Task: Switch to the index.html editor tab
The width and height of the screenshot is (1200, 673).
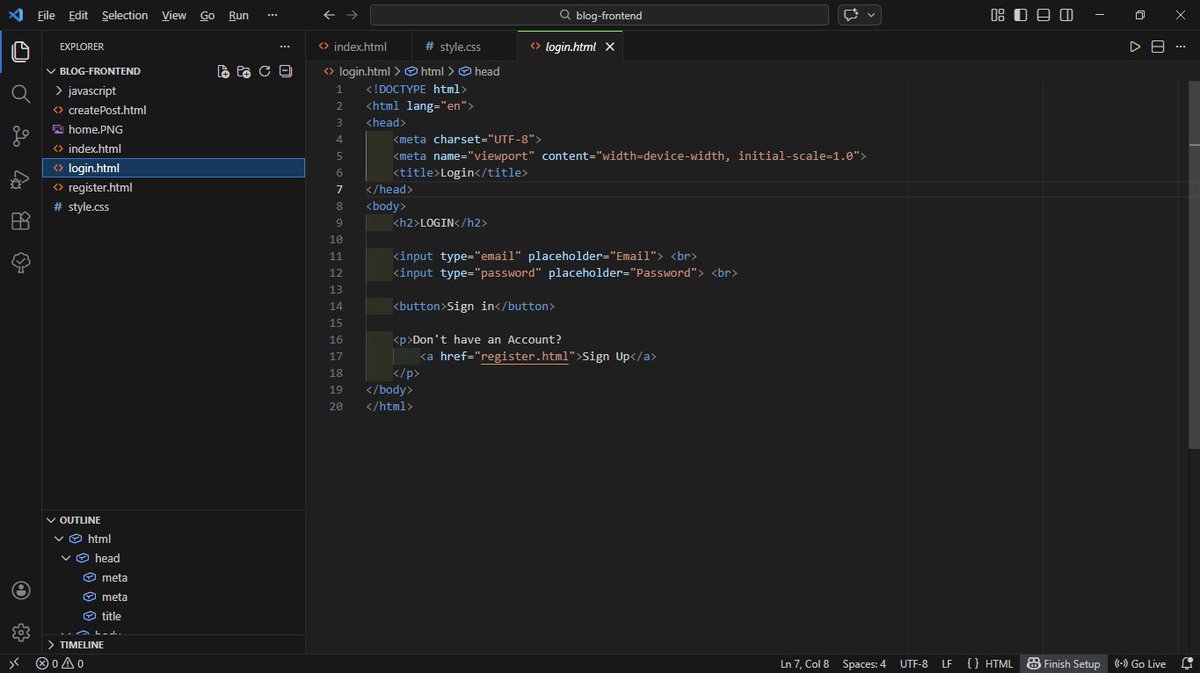Action: pos(358,47)
